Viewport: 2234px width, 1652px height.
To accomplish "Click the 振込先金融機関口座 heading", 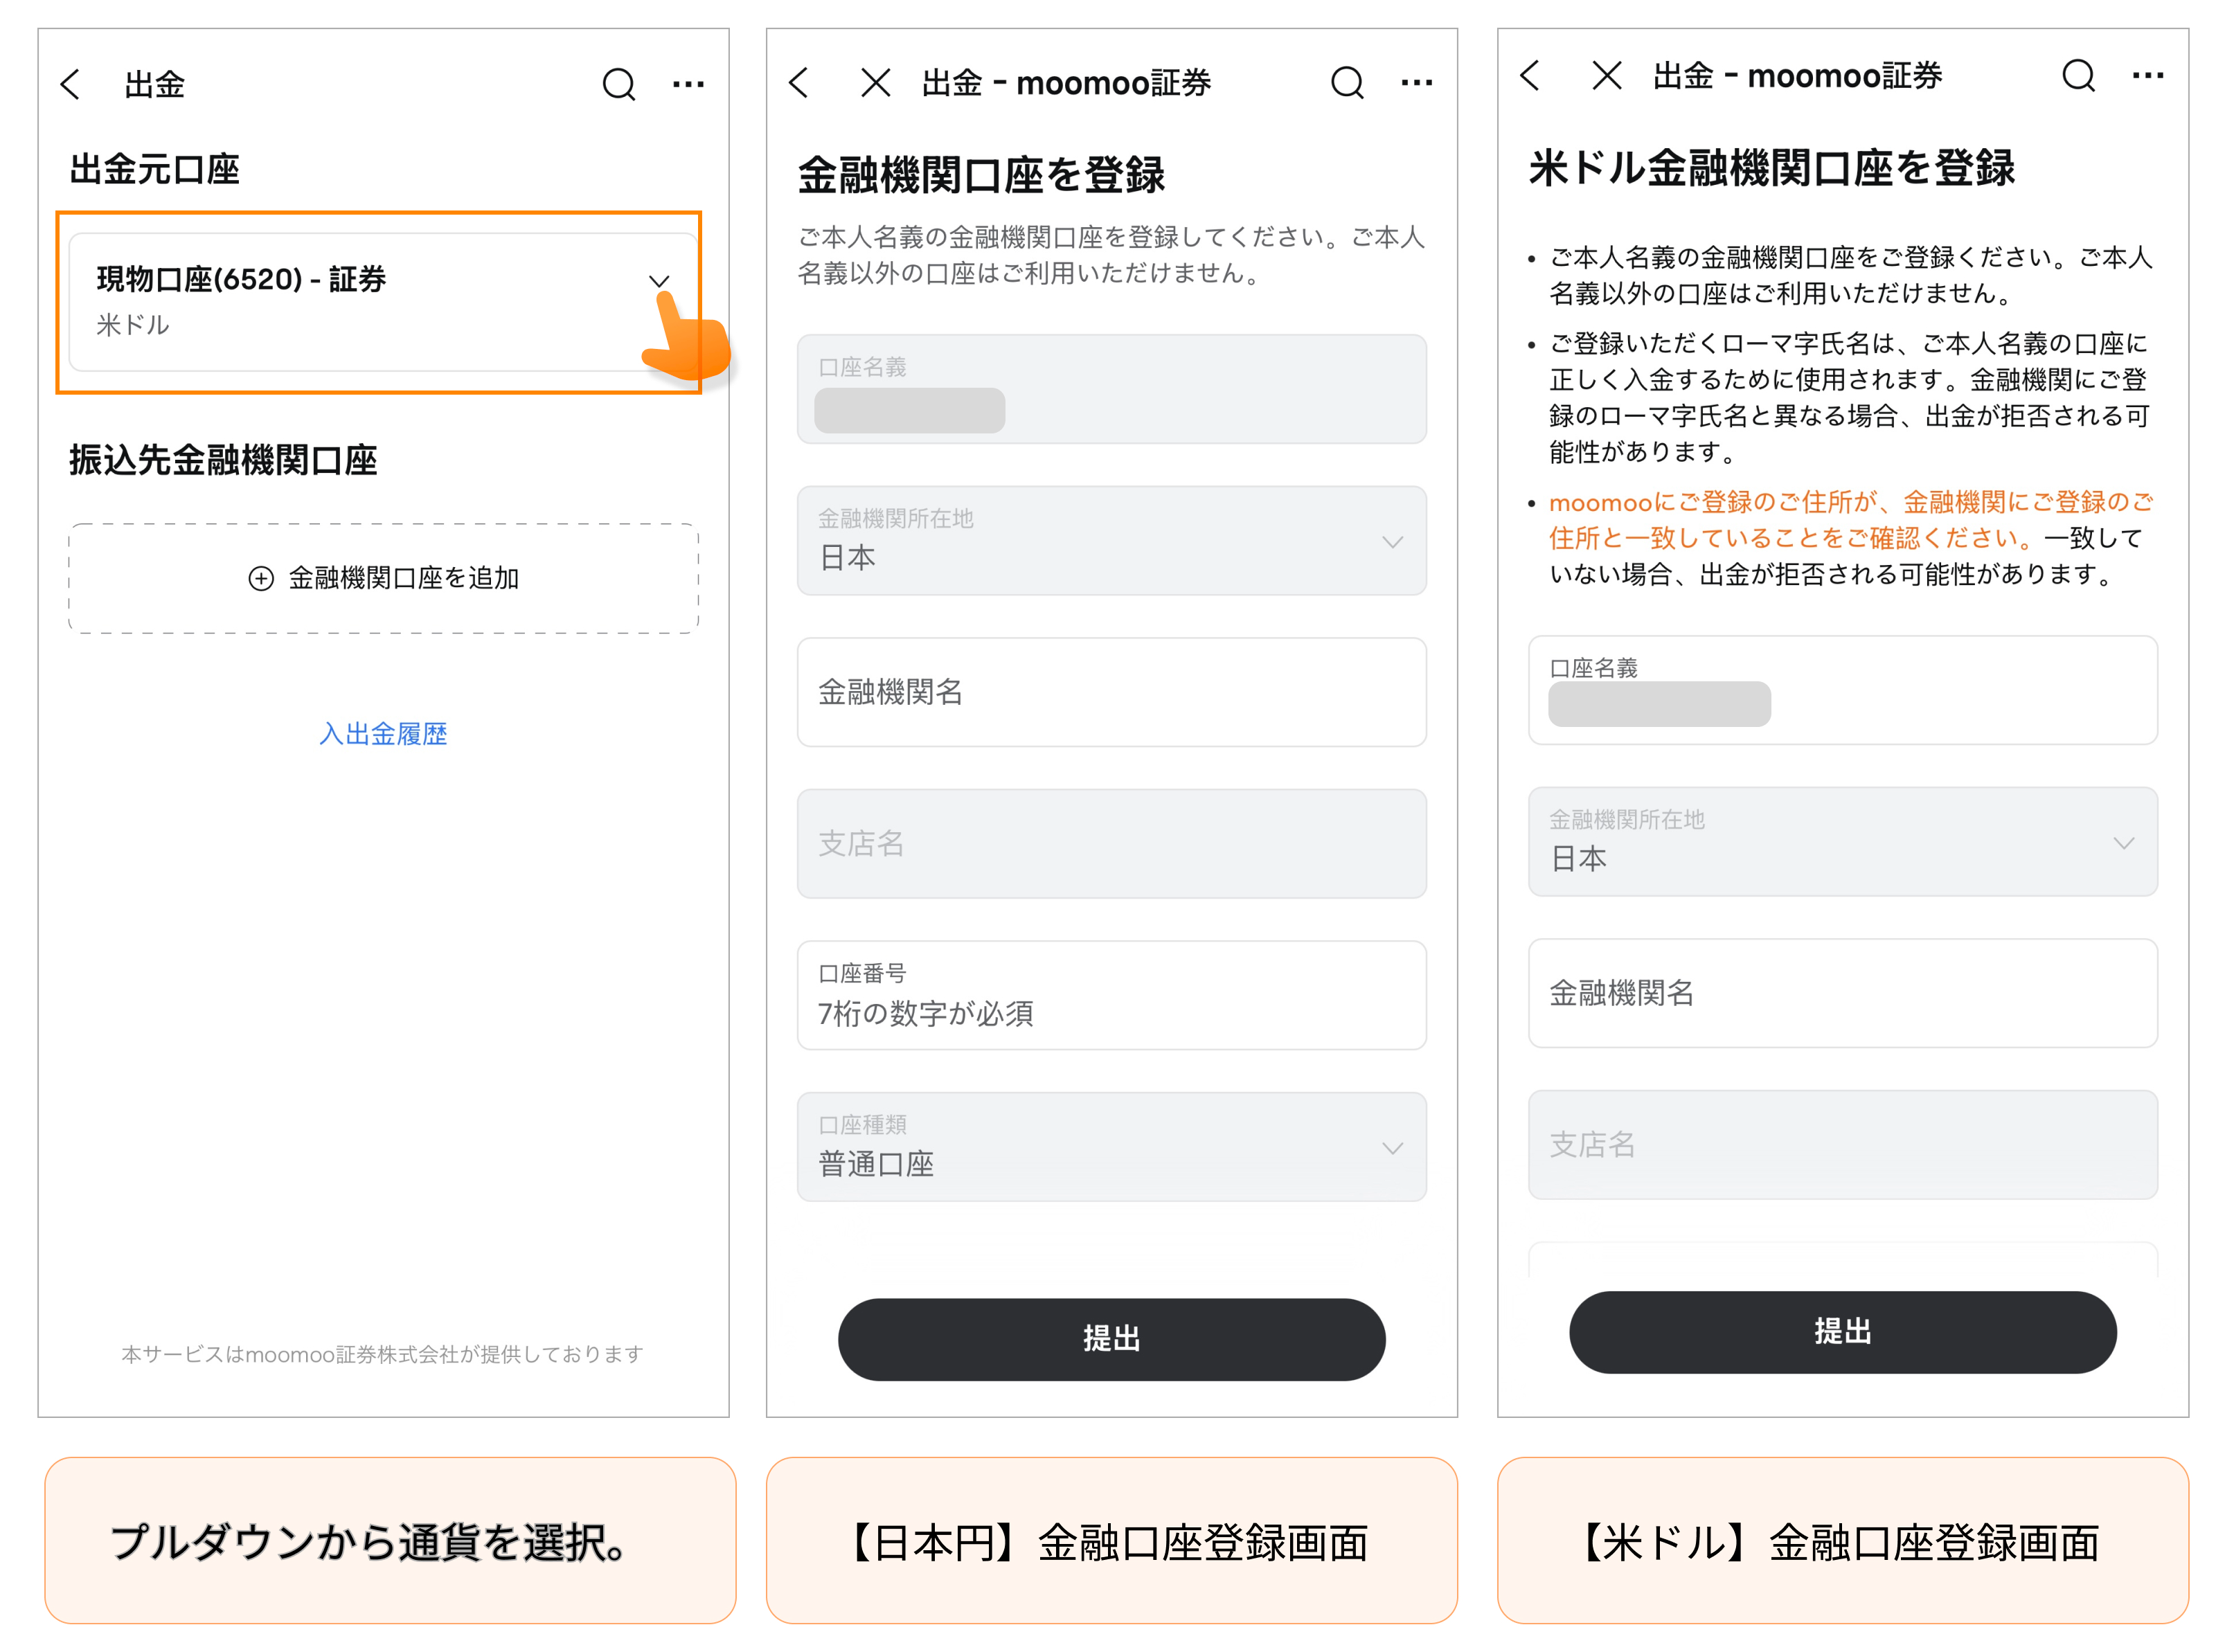I will (223, 460).
